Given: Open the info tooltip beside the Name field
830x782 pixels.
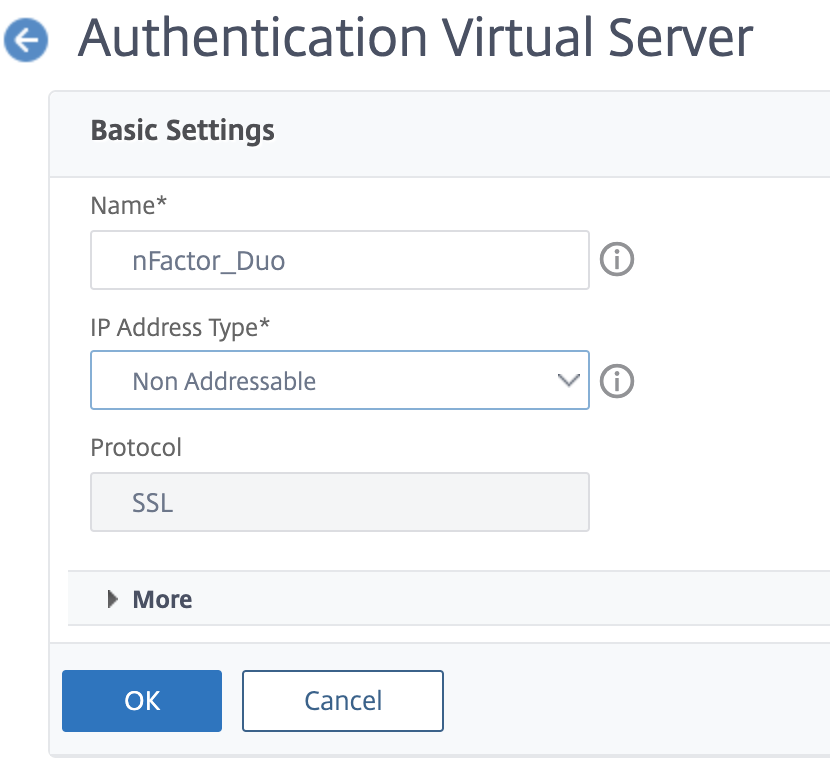Looking at the screenshot, I should click(617, 260).
